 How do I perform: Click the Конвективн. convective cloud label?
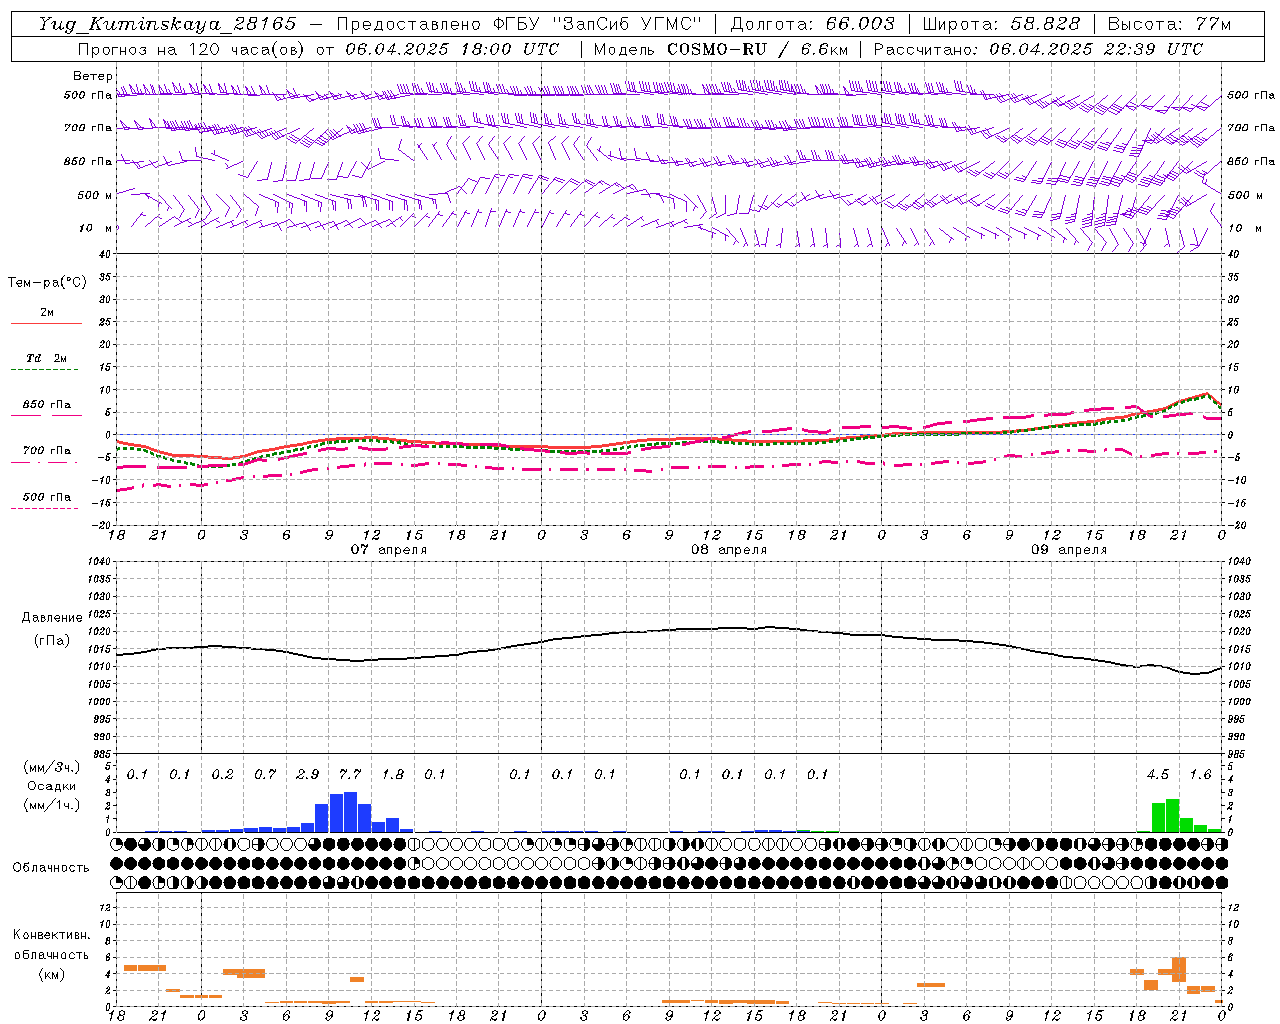tap(52, 935)
